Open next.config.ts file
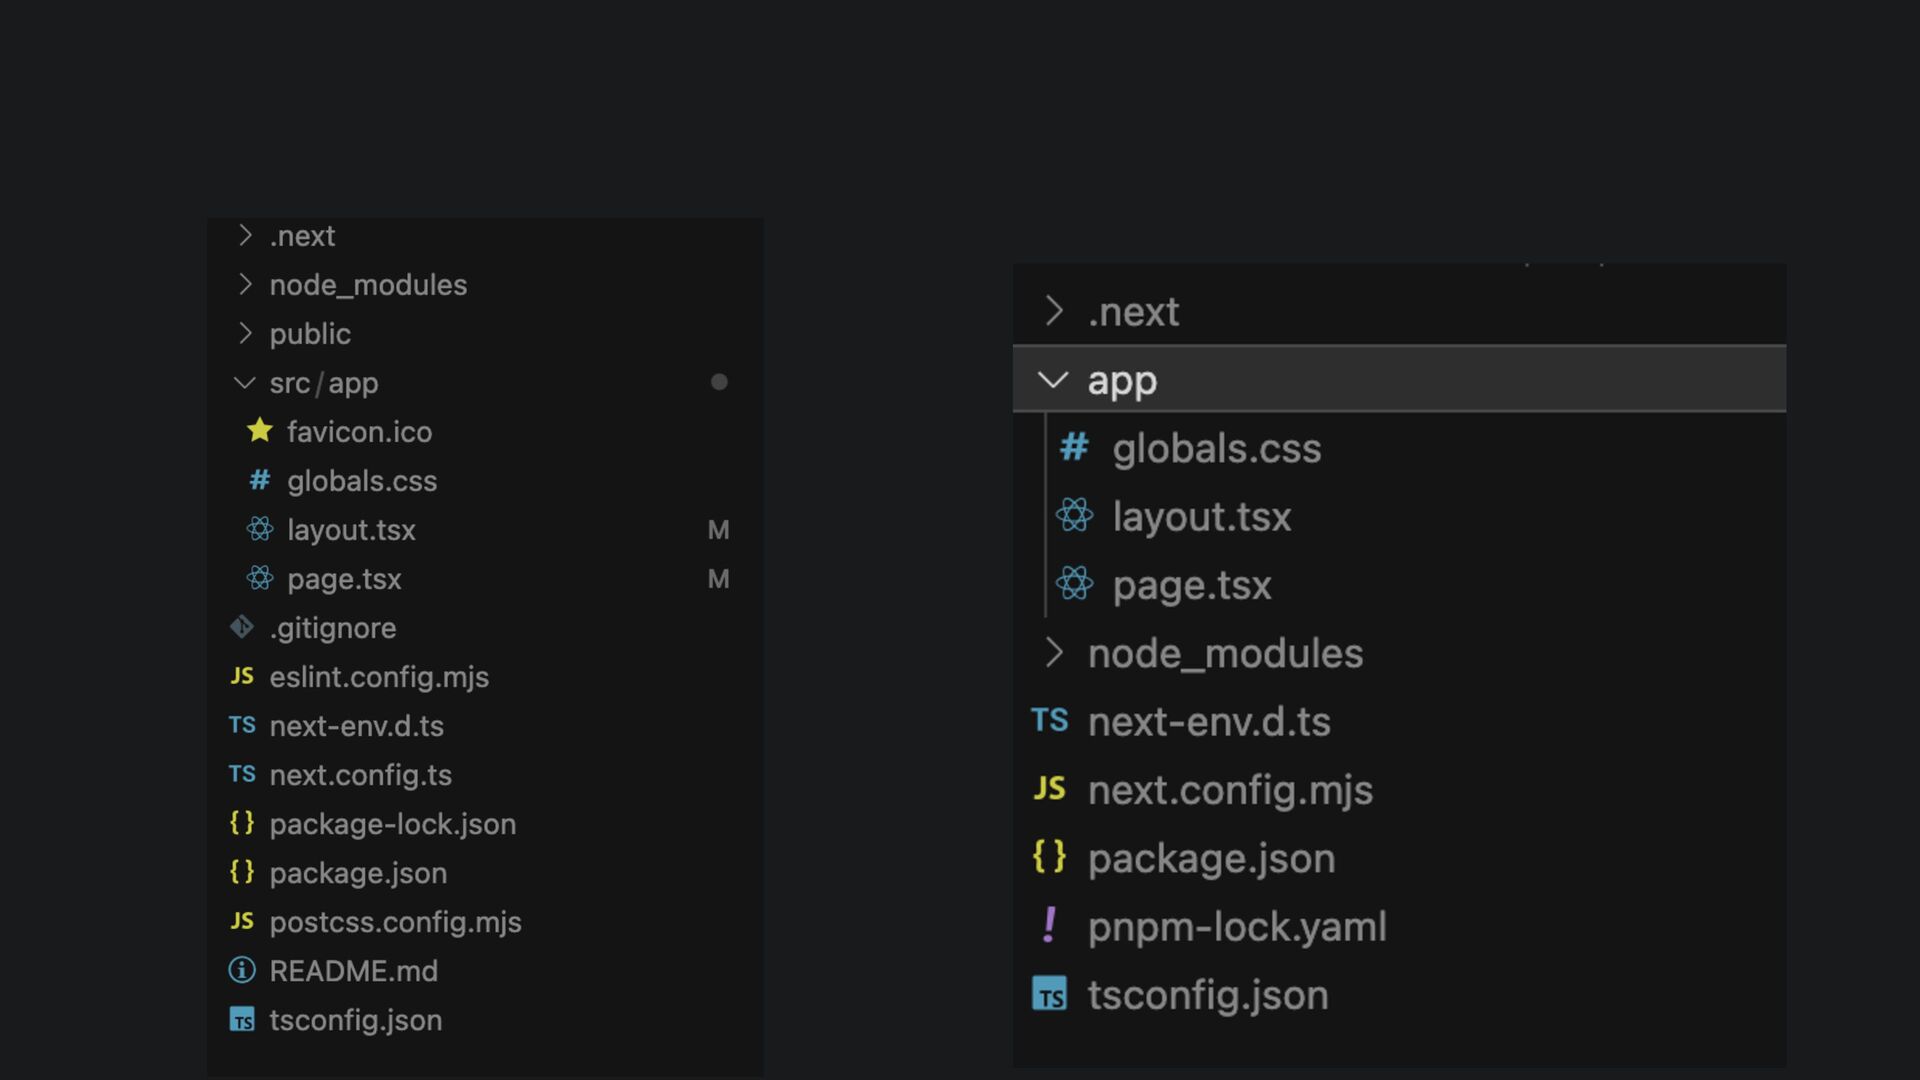The image size is (1920, 1080). [x=360, y=775]
